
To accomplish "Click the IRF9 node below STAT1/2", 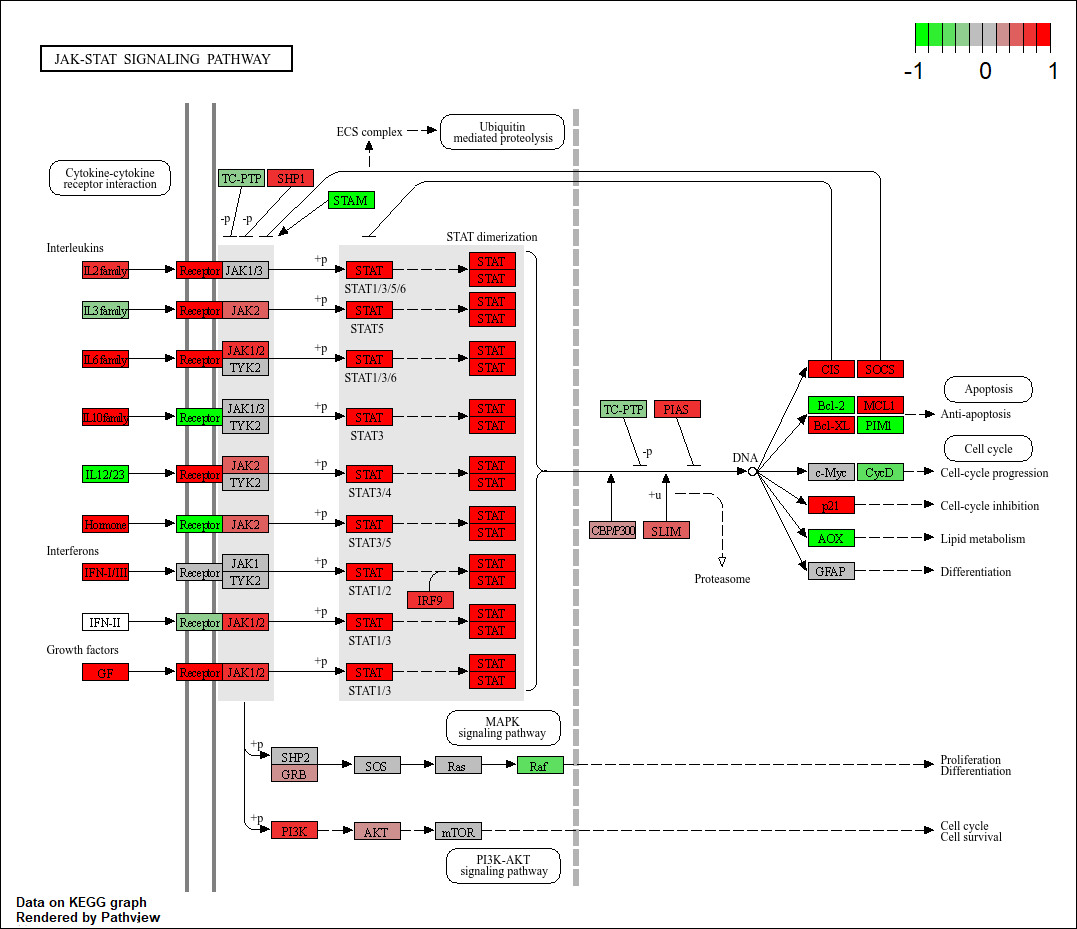I will tap(430, 600).
